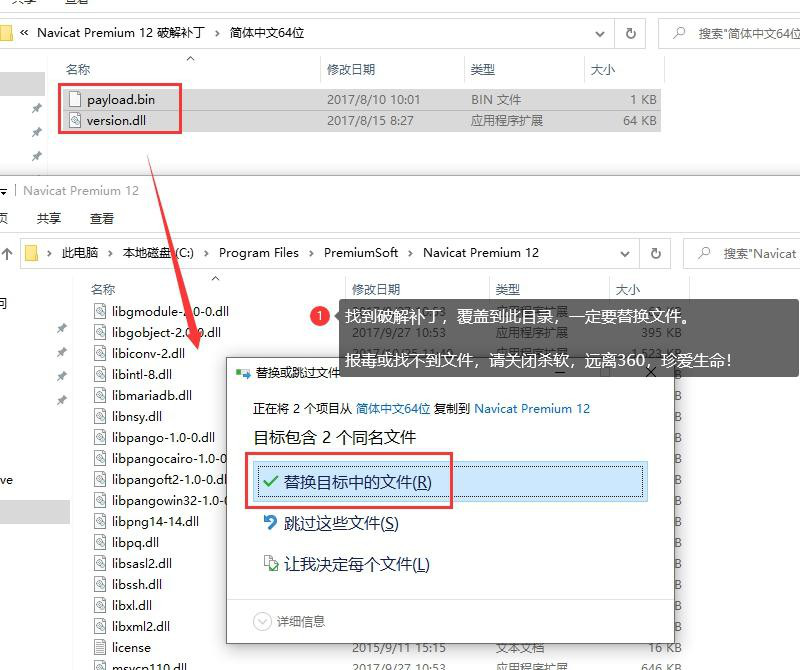
Task: Expand dropdown arrow after 此电脑 breadcrumb
Action: pos(110,253)
